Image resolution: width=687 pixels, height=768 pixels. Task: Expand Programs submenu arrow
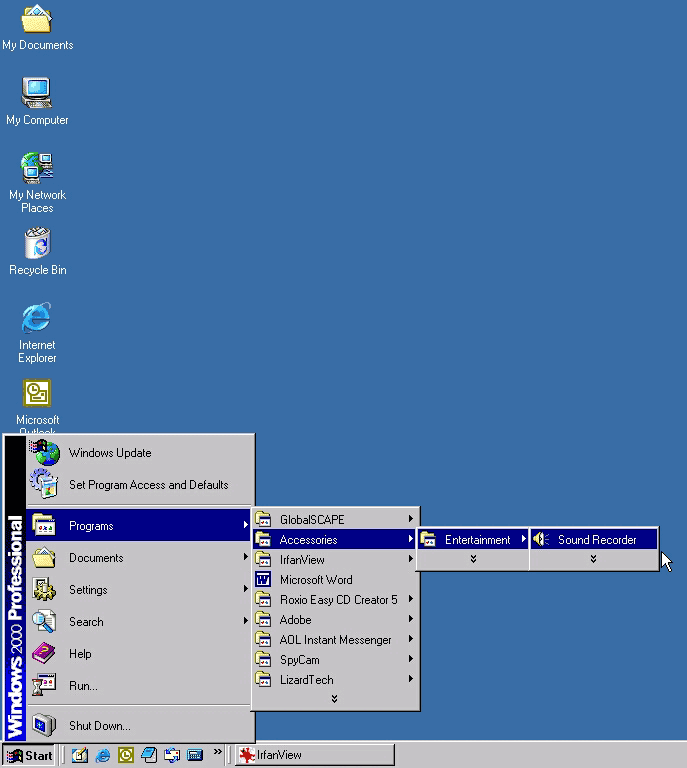pos(245,525)
